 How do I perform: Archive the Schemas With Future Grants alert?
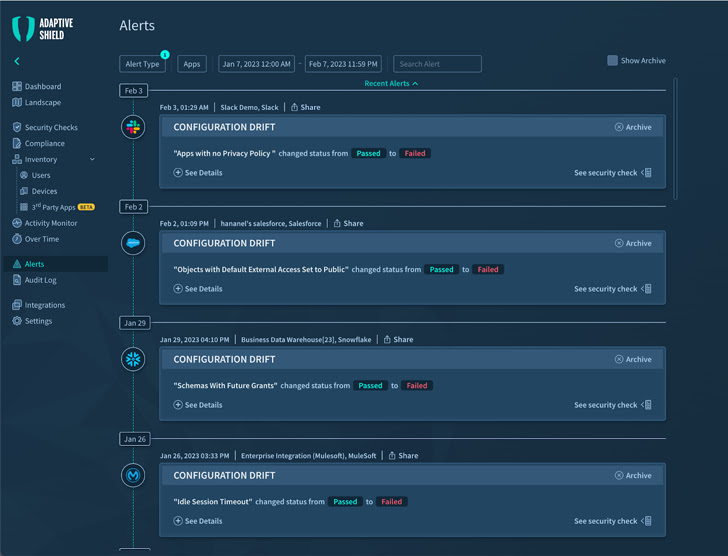point(633,359)
